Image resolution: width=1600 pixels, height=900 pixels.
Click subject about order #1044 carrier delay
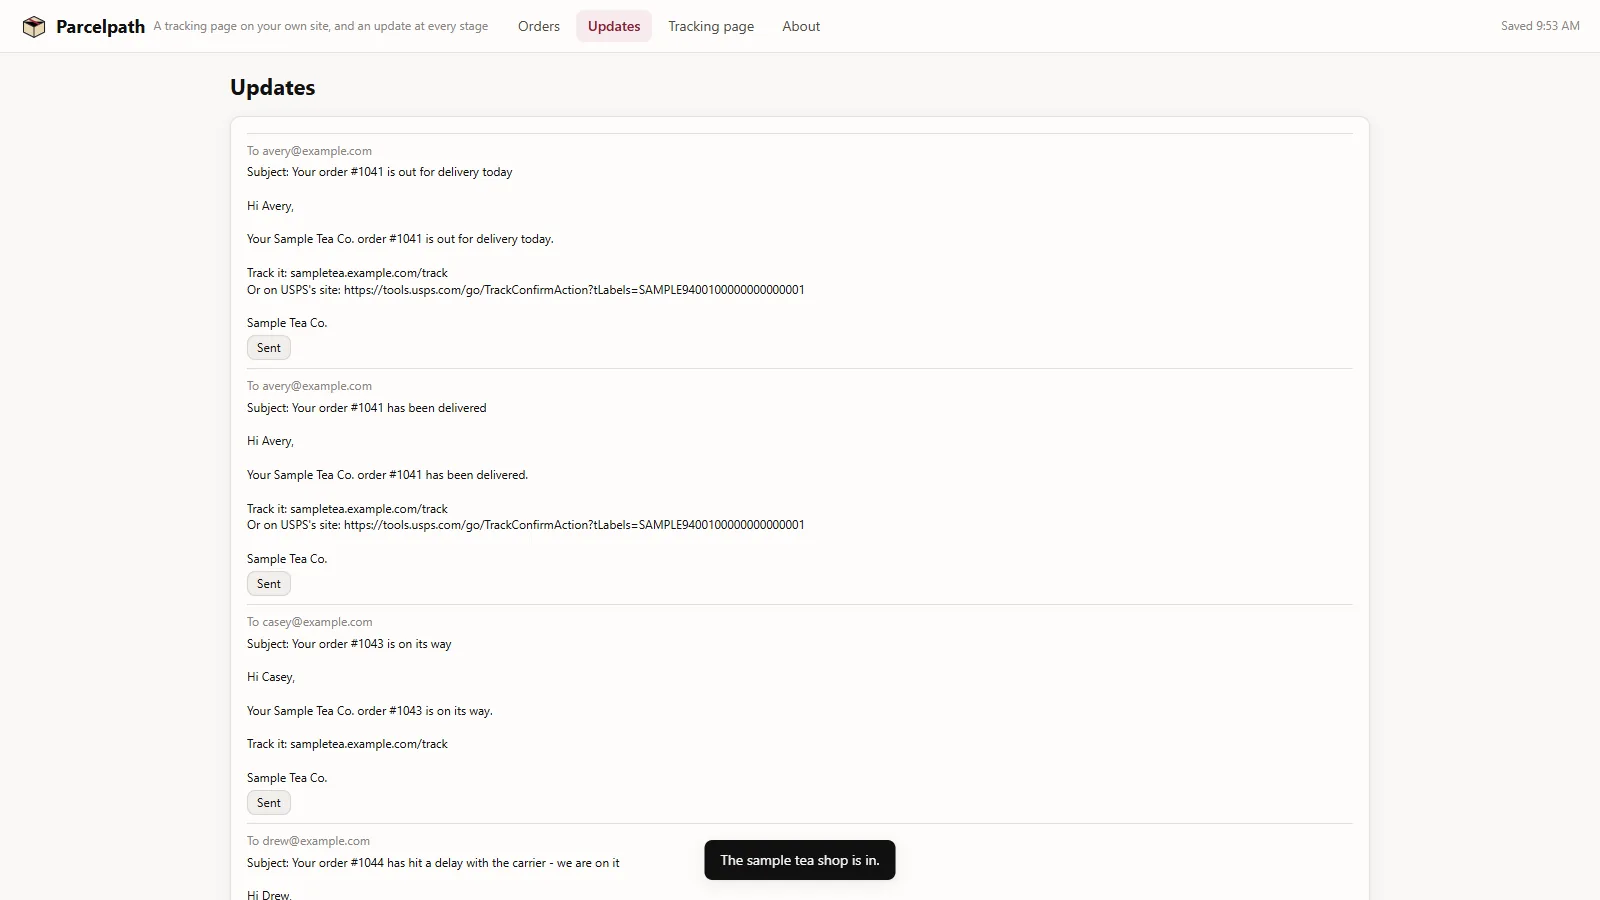(433, 863)
